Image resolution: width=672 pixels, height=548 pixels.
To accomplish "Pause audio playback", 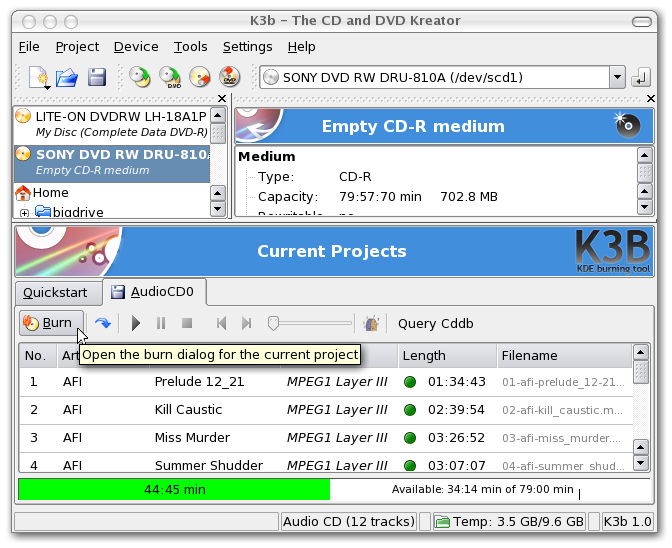I will [161, 323].
